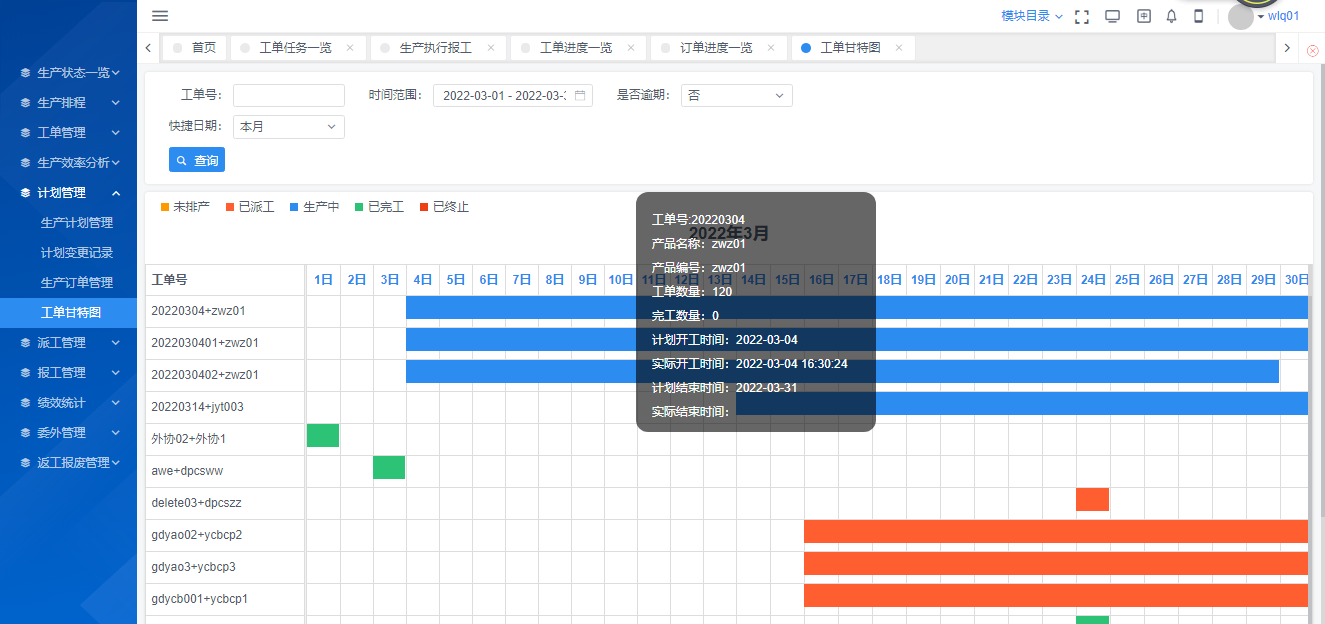Image resolution: width=1325 pixels, height=624 pixels.
Task: Toggle the hamburger sidebar menu icon
Action: pyautogui.click(x=160, y=16)
